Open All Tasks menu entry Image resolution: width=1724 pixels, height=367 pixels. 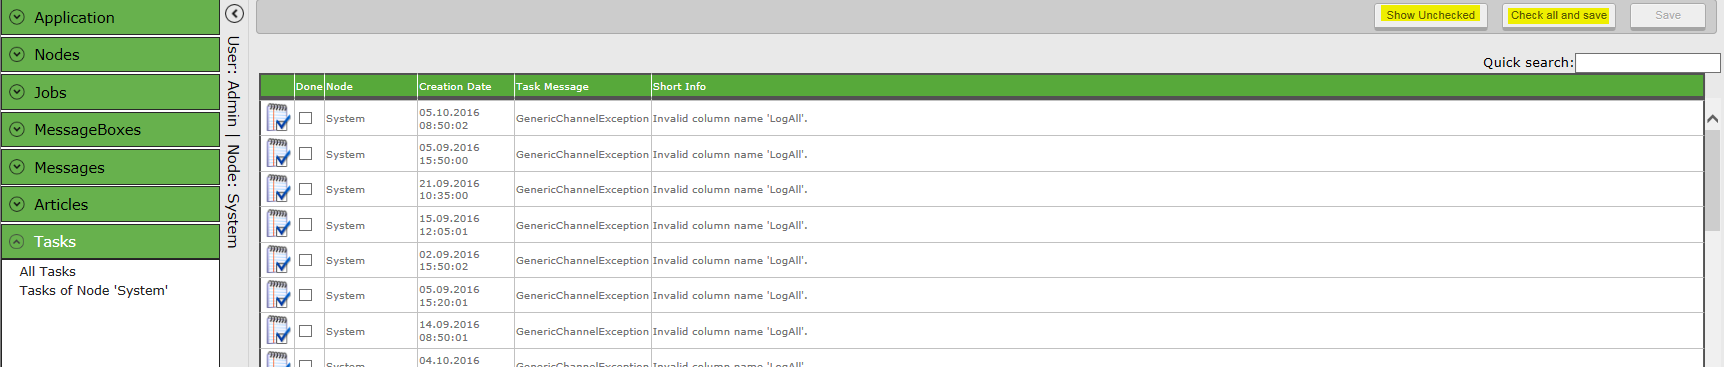tap(48, 271)
